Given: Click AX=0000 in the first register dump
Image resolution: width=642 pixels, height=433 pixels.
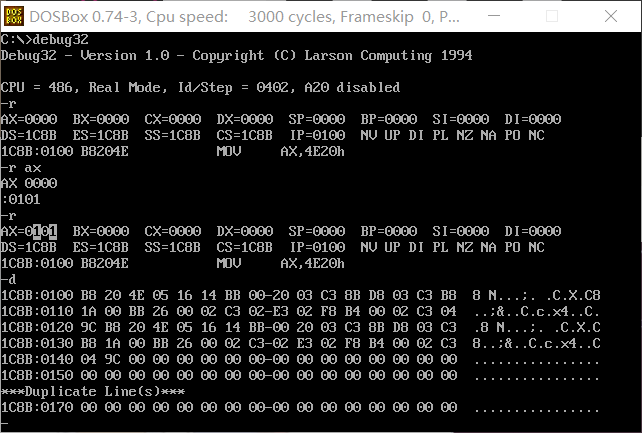Looking at the screenshot, I should [x=29, y=120].
